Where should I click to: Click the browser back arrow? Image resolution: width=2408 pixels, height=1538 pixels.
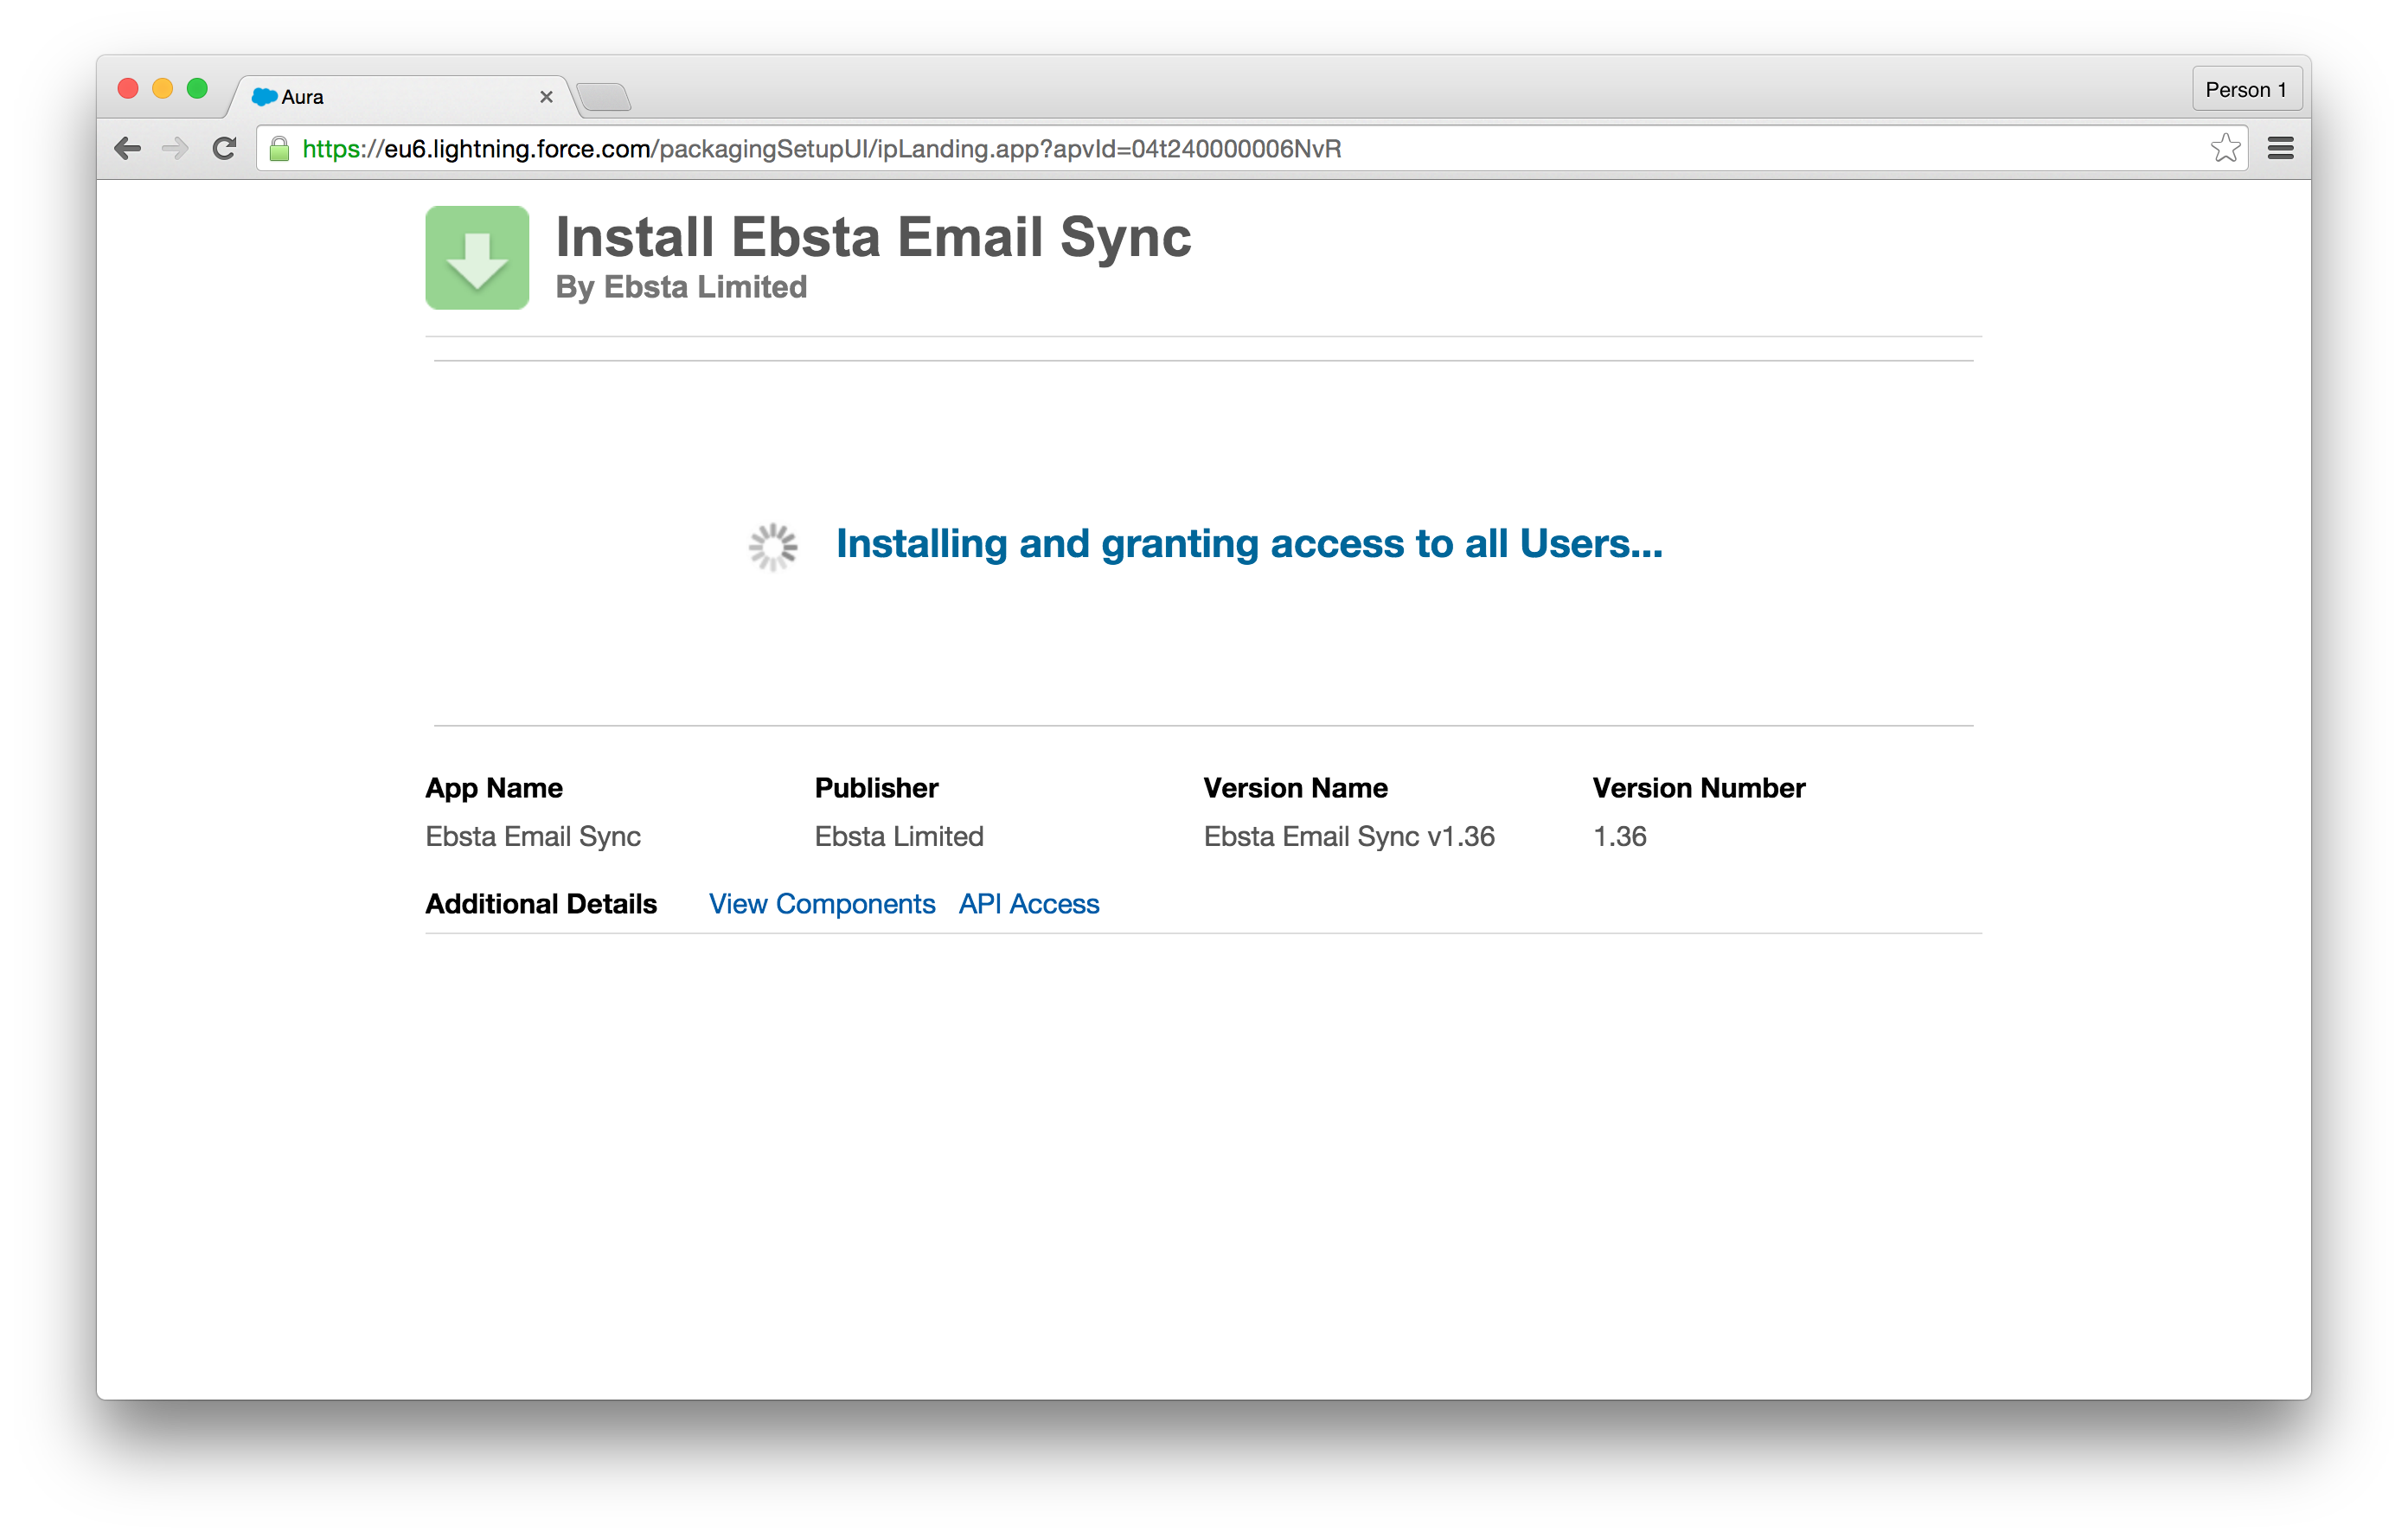pyautogui.click(x=127, y=149)
